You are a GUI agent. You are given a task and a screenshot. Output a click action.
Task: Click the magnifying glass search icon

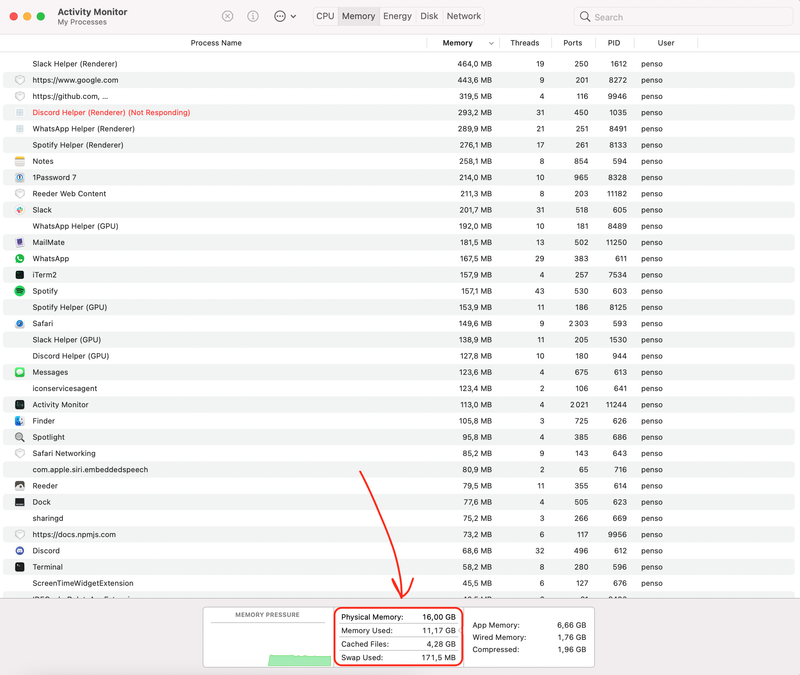point(585,17)
